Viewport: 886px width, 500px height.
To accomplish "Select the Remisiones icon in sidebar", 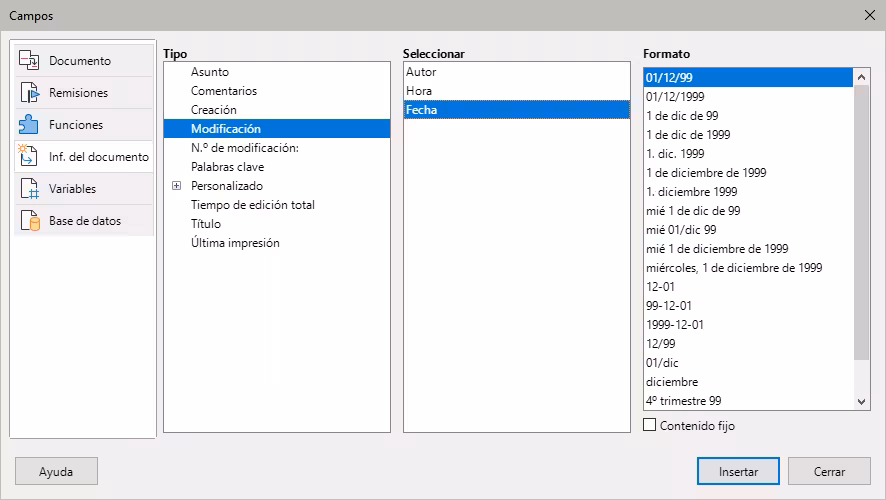I will point(29,93).
